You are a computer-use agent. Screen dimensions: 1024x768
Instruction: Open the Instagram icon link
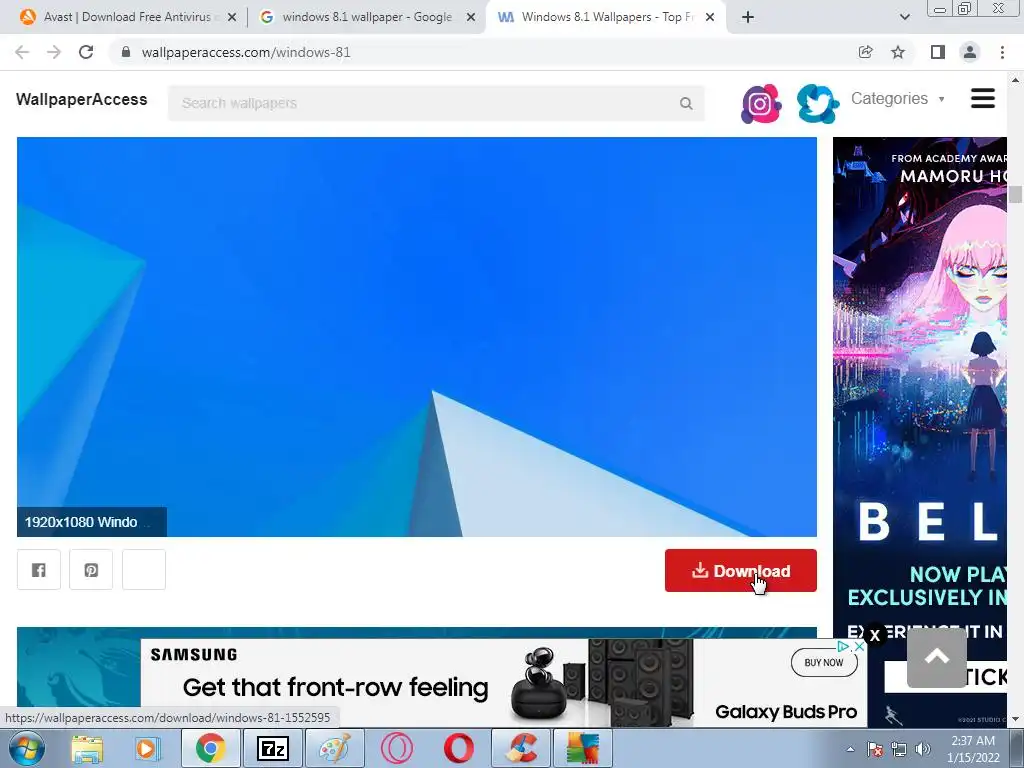click(761, 103)
